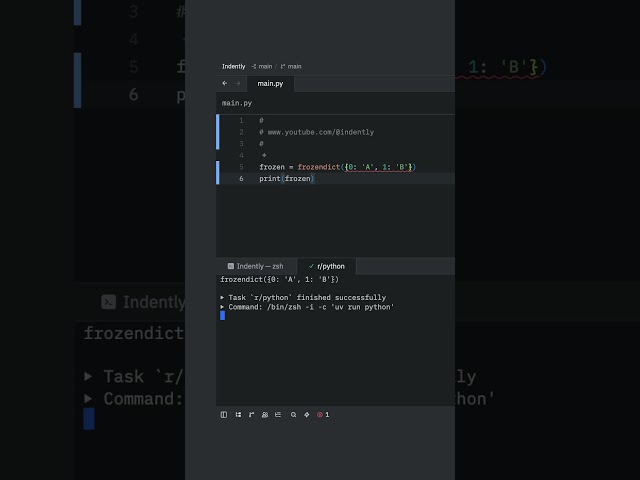Click the blue git change marker beside line 5

coord(218,173)
